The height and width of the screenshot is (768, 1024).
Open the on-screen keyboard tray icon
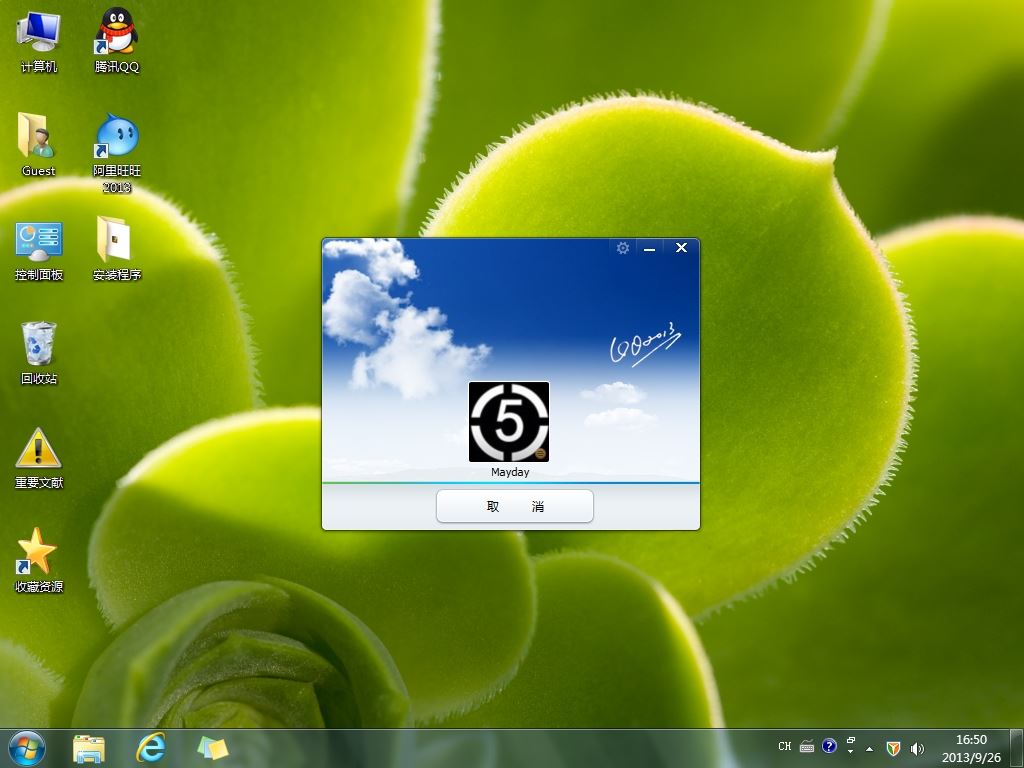point(807,746)
